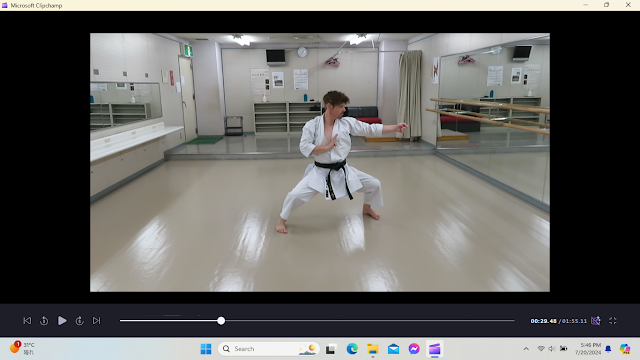Viewport: 640px width, 360px height.
Task: Play the karate video
Action: (62, 321)
